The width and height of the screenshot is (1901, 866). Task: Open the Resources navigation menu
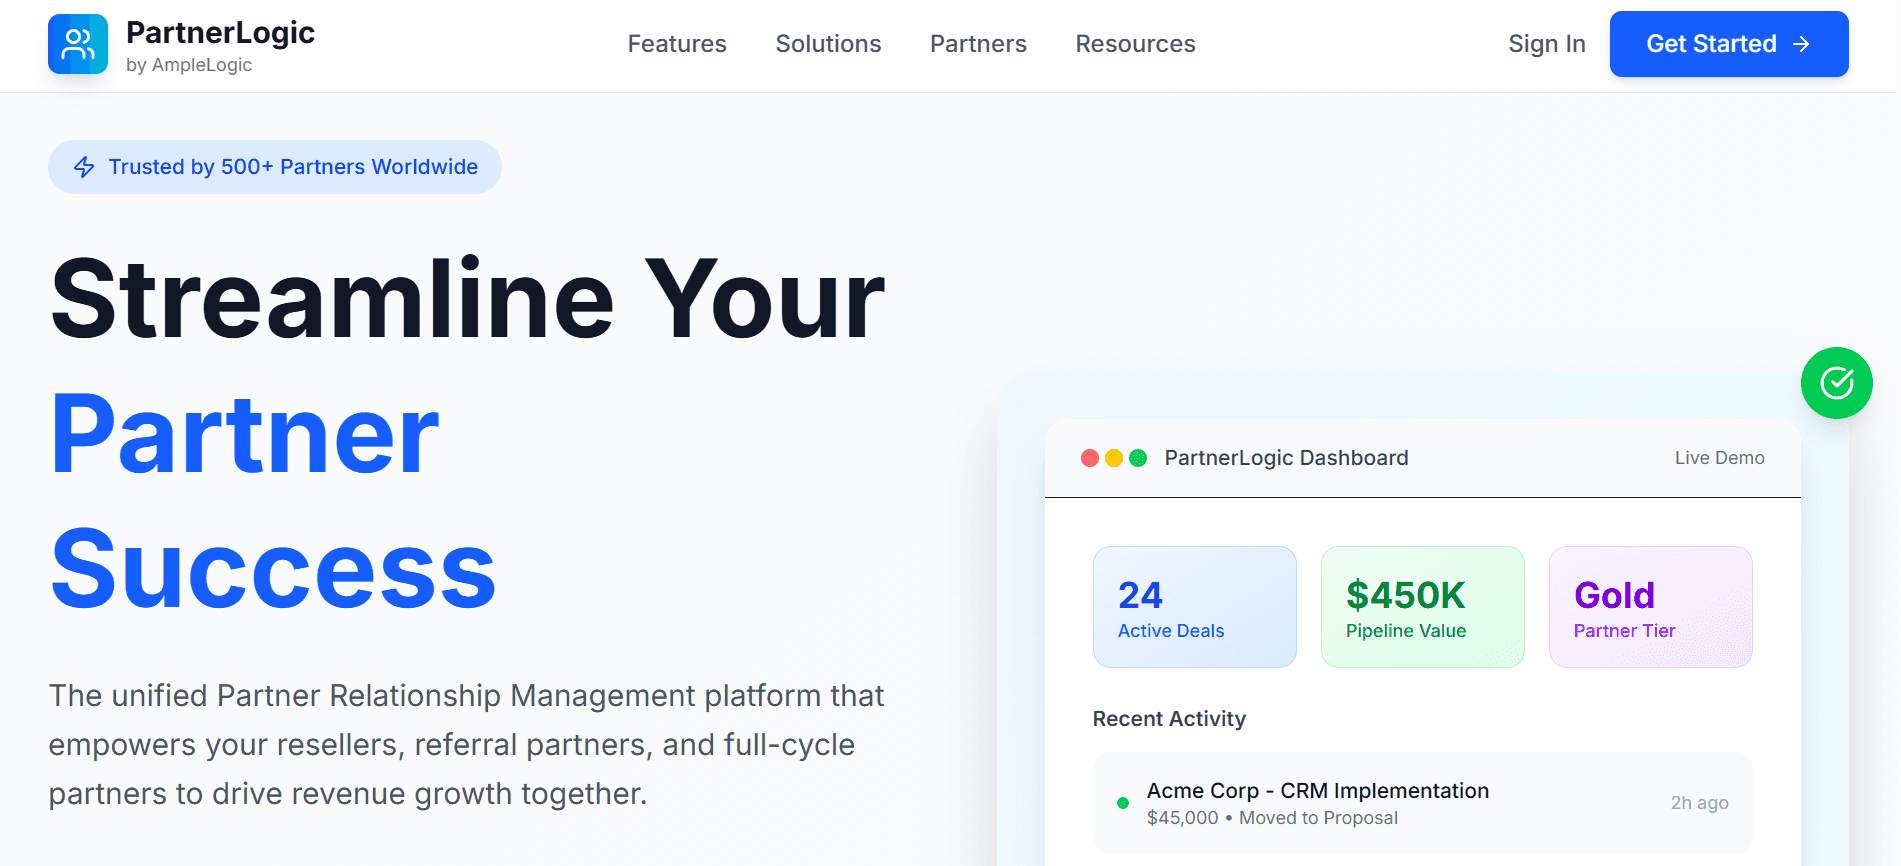[1135, 44]
